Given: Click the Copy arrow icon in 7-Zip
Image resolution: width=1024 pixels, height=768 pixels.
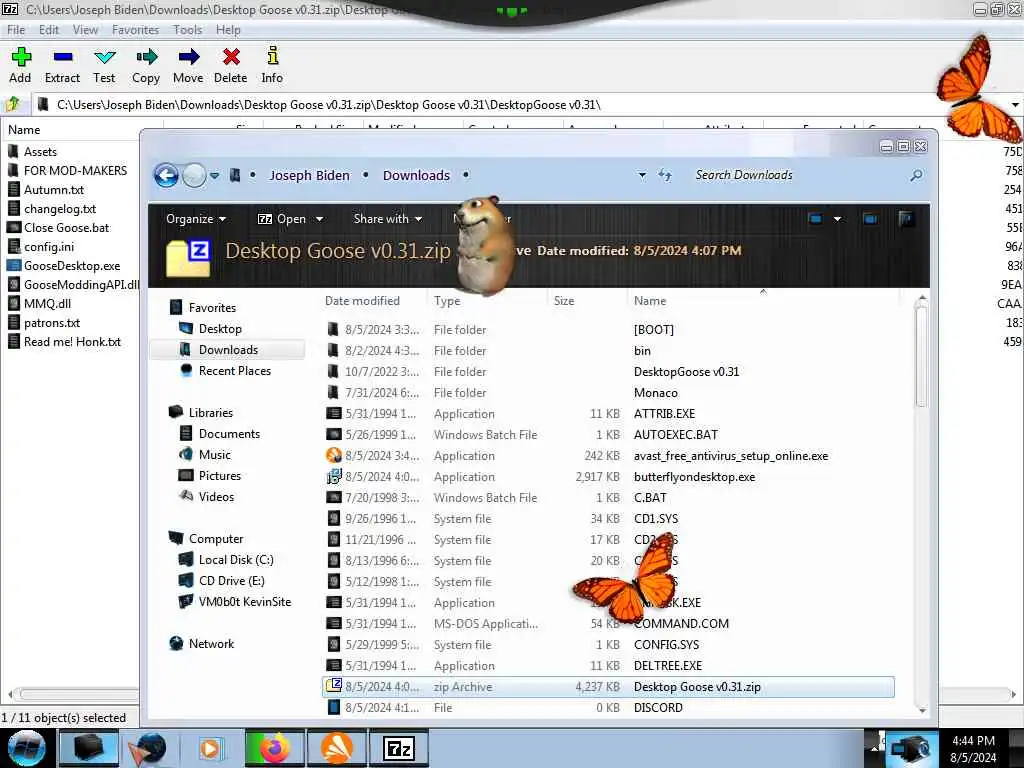Looking at the screenshot, I should point(147,57).
